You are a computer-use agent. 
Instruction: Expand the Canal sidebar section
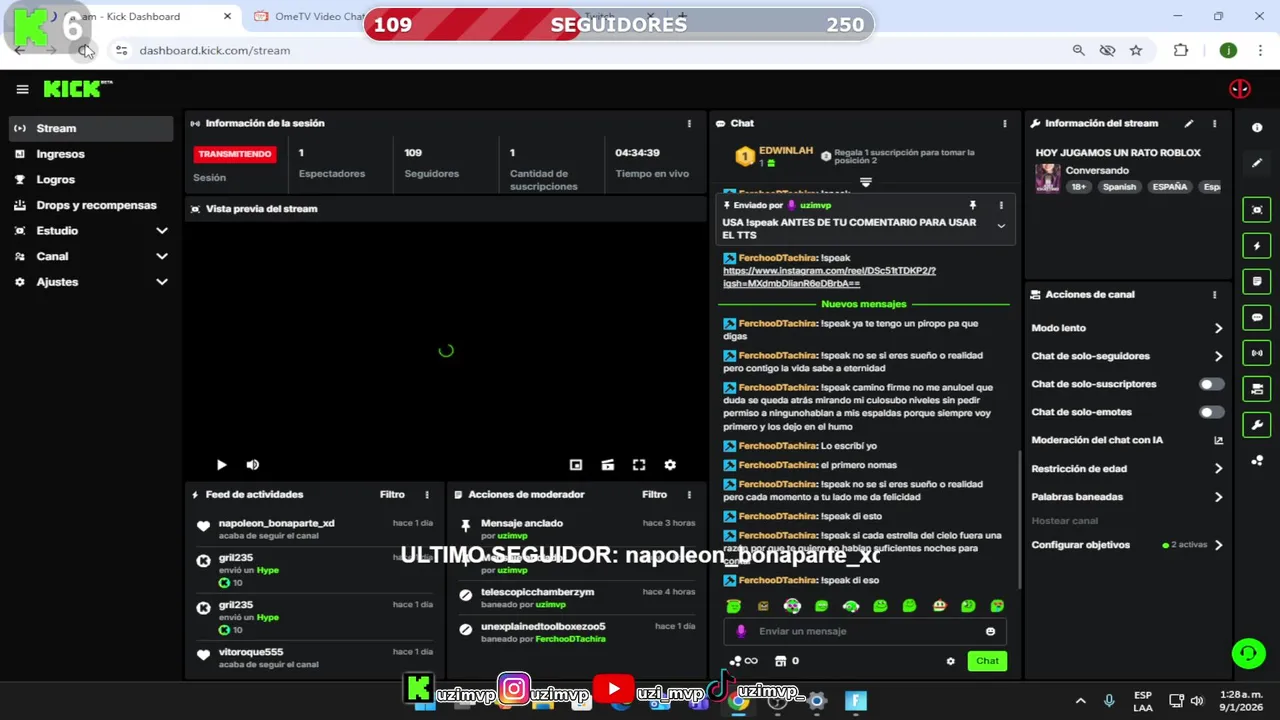pyautogui.click(x=162, y=257)
